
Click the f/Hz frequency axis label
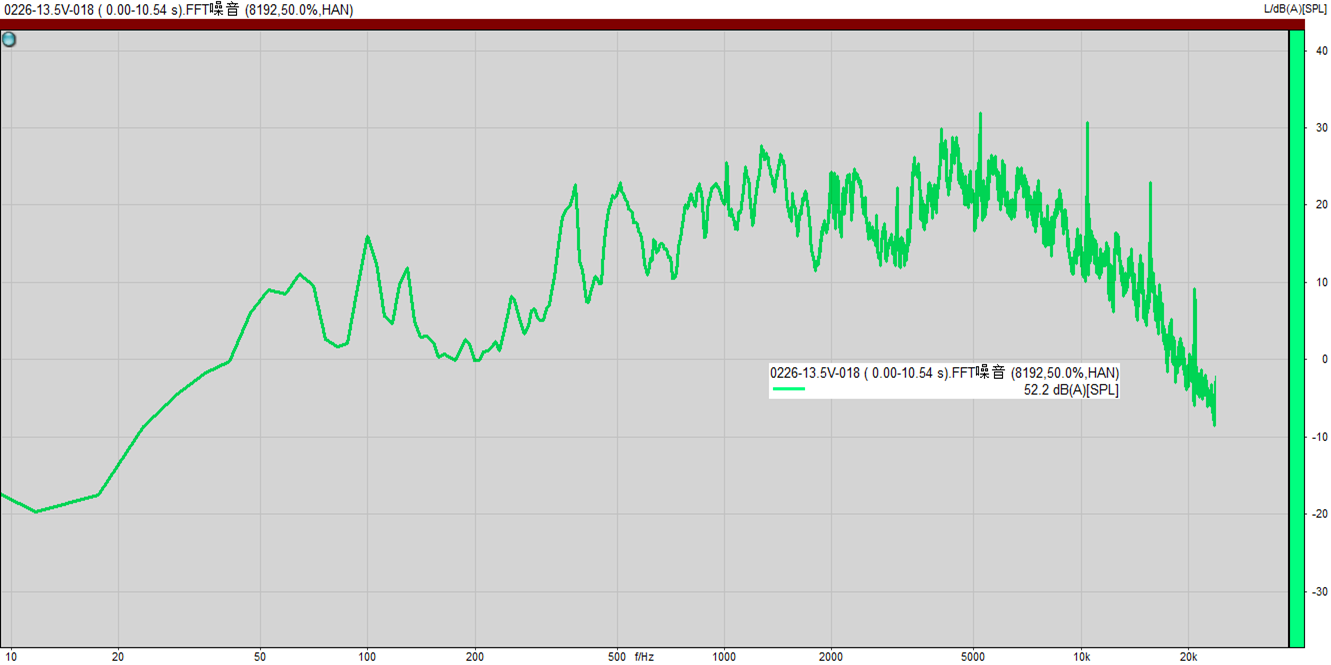point(644,657)
